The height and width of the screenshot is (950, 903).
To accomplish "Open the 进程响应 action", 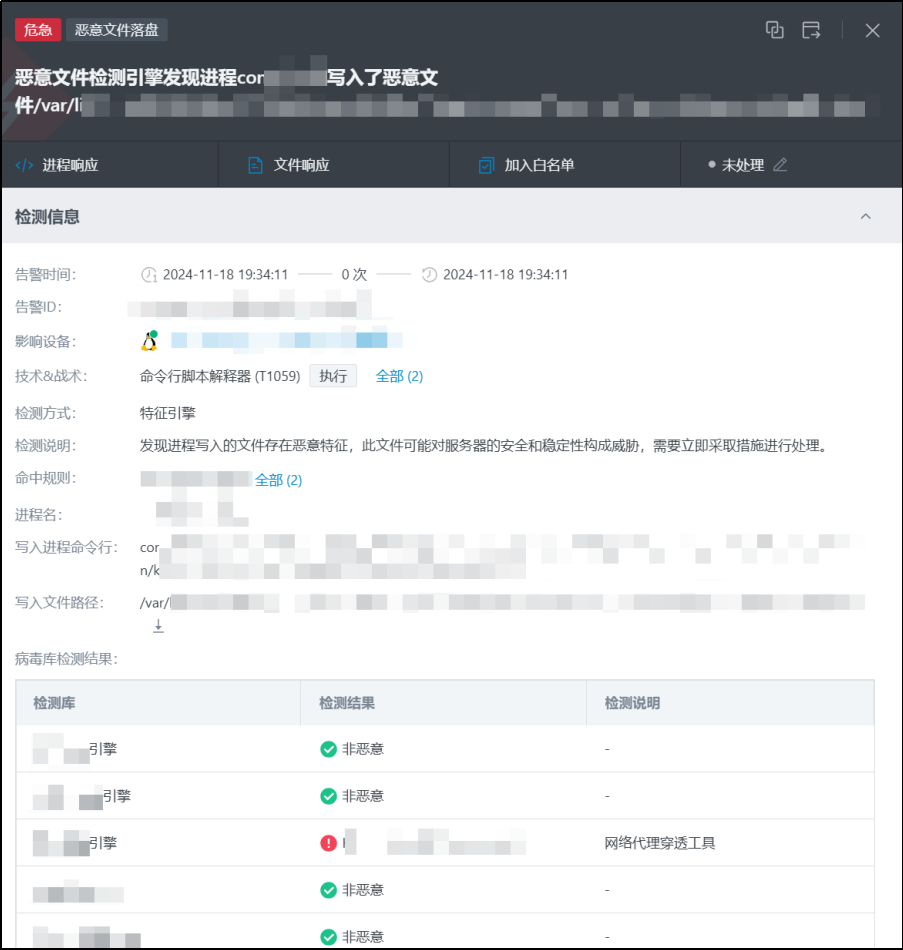I will (70, 165).
